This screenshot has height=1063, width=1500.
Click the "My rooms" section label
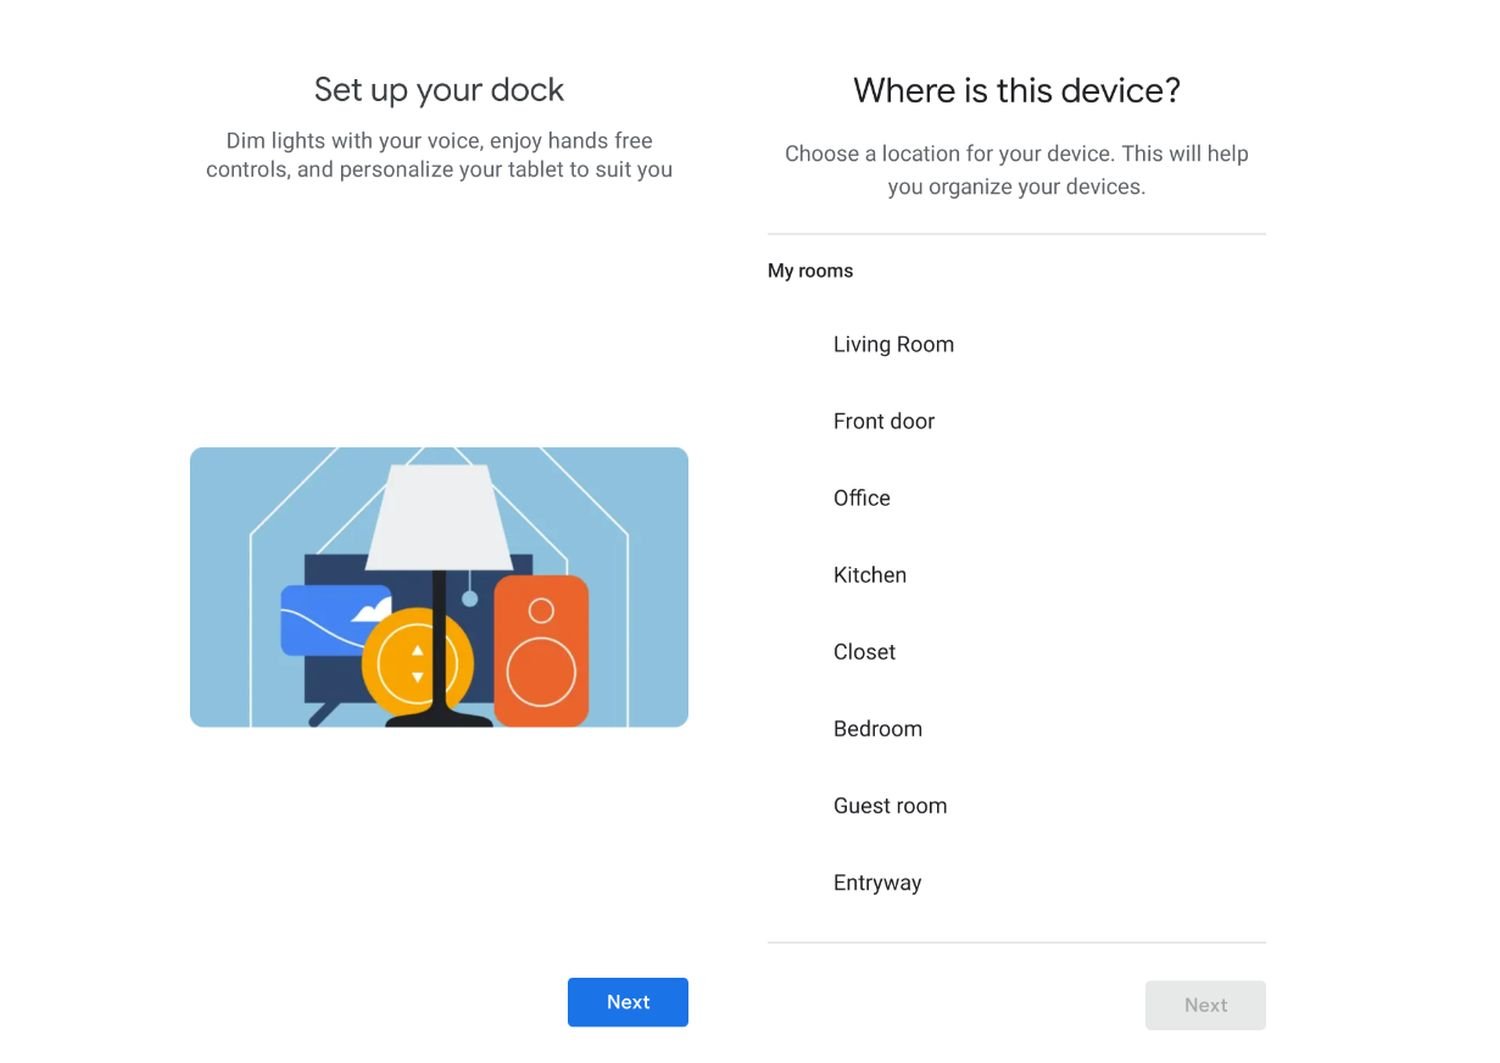click(810, 271)
